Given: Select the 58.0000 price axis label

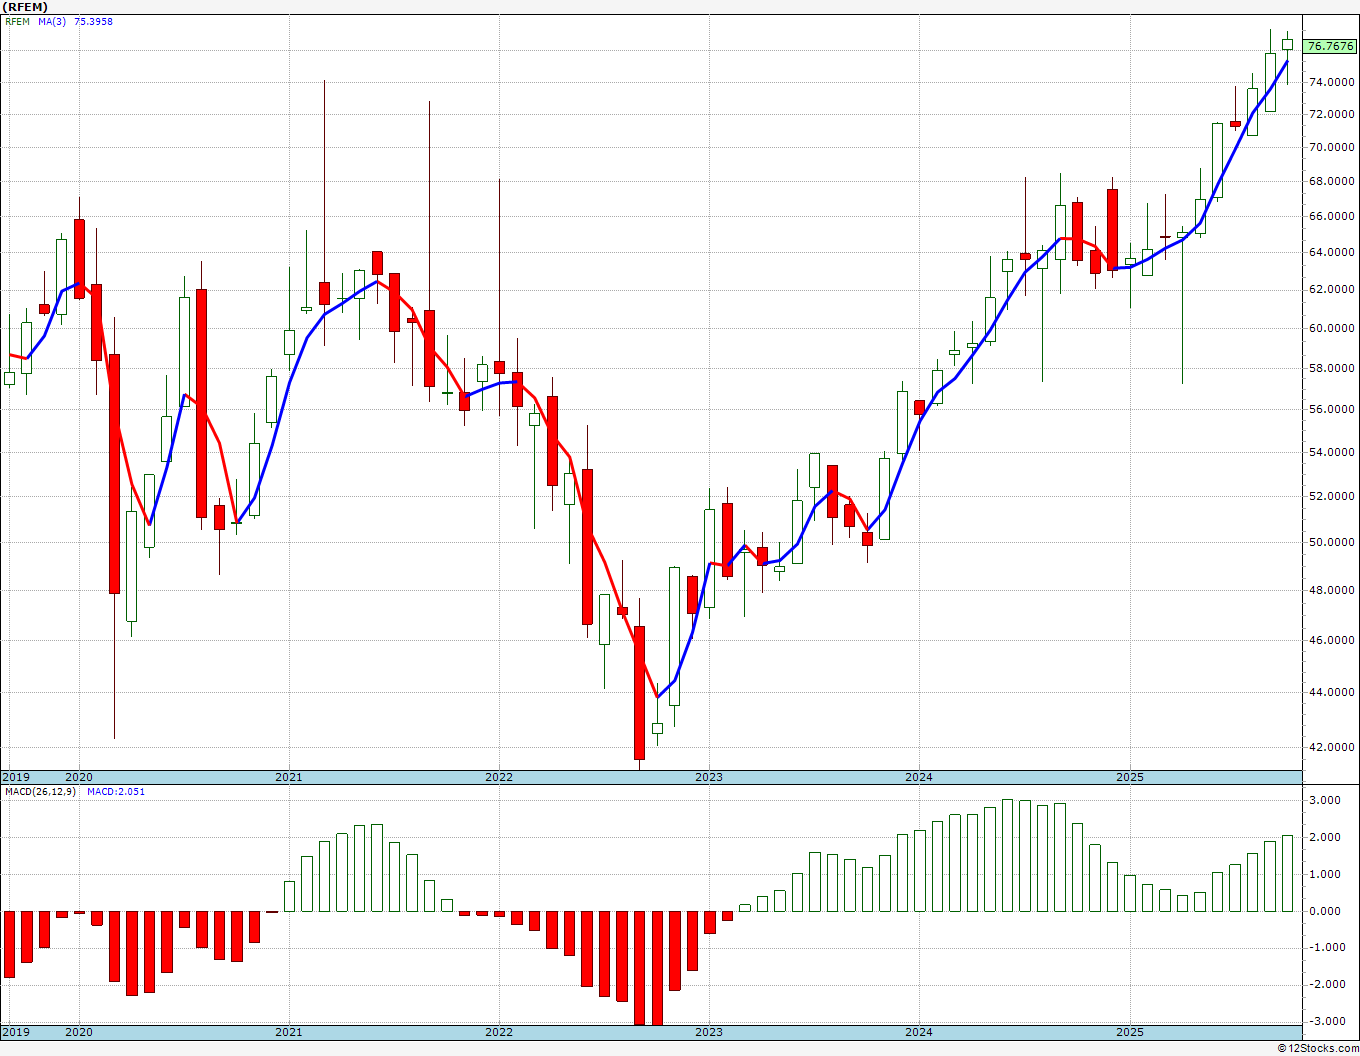Looking at the screenshot, I should [1332, 368].
